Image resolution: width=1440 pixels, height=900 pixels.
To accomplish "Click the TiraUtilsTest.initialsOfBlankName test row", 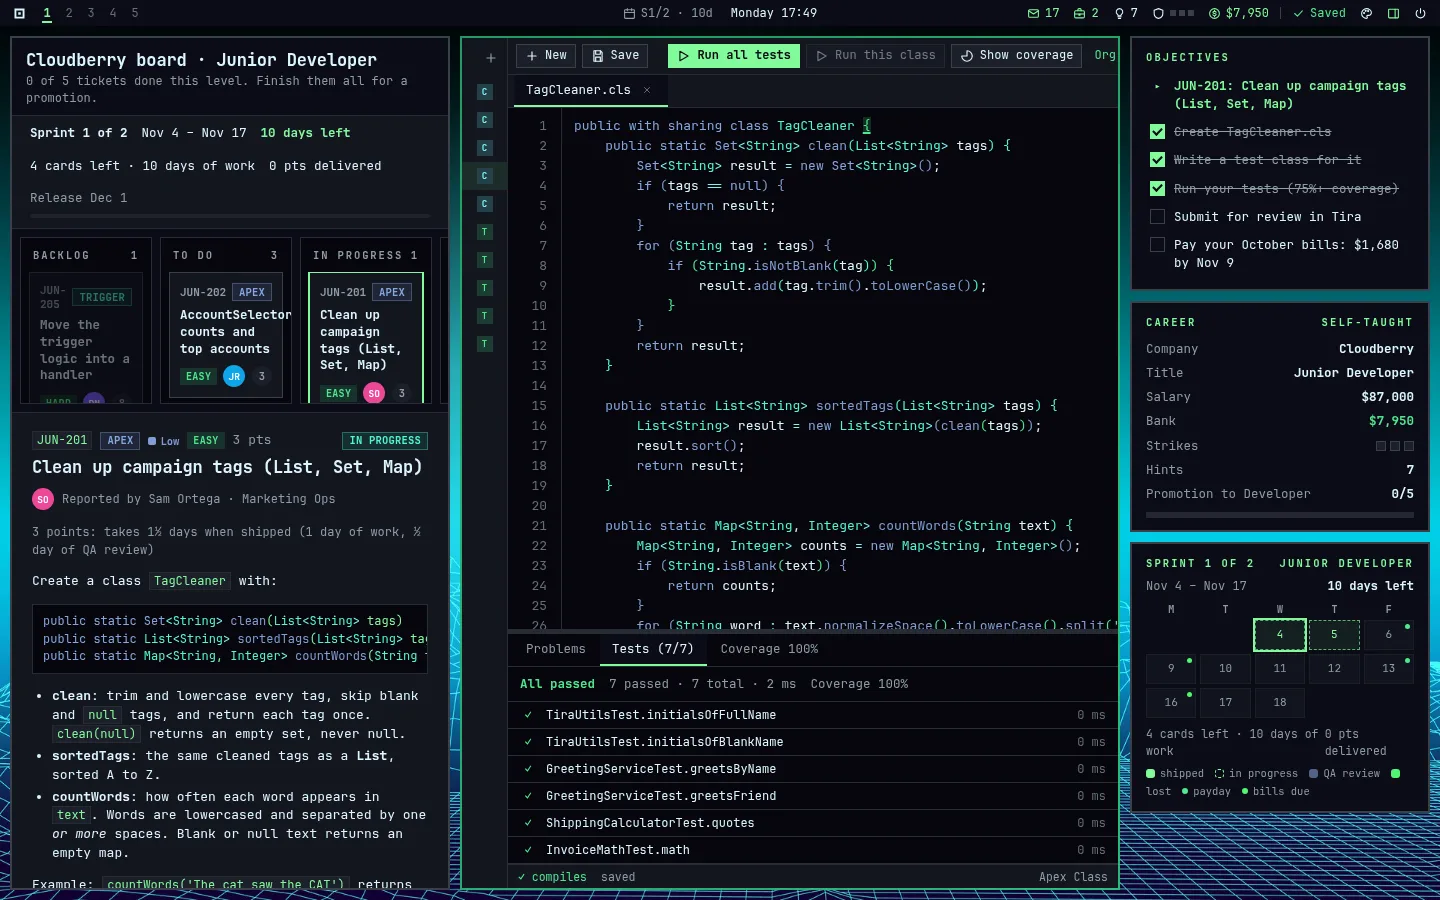I will click(x=814, y=742).
